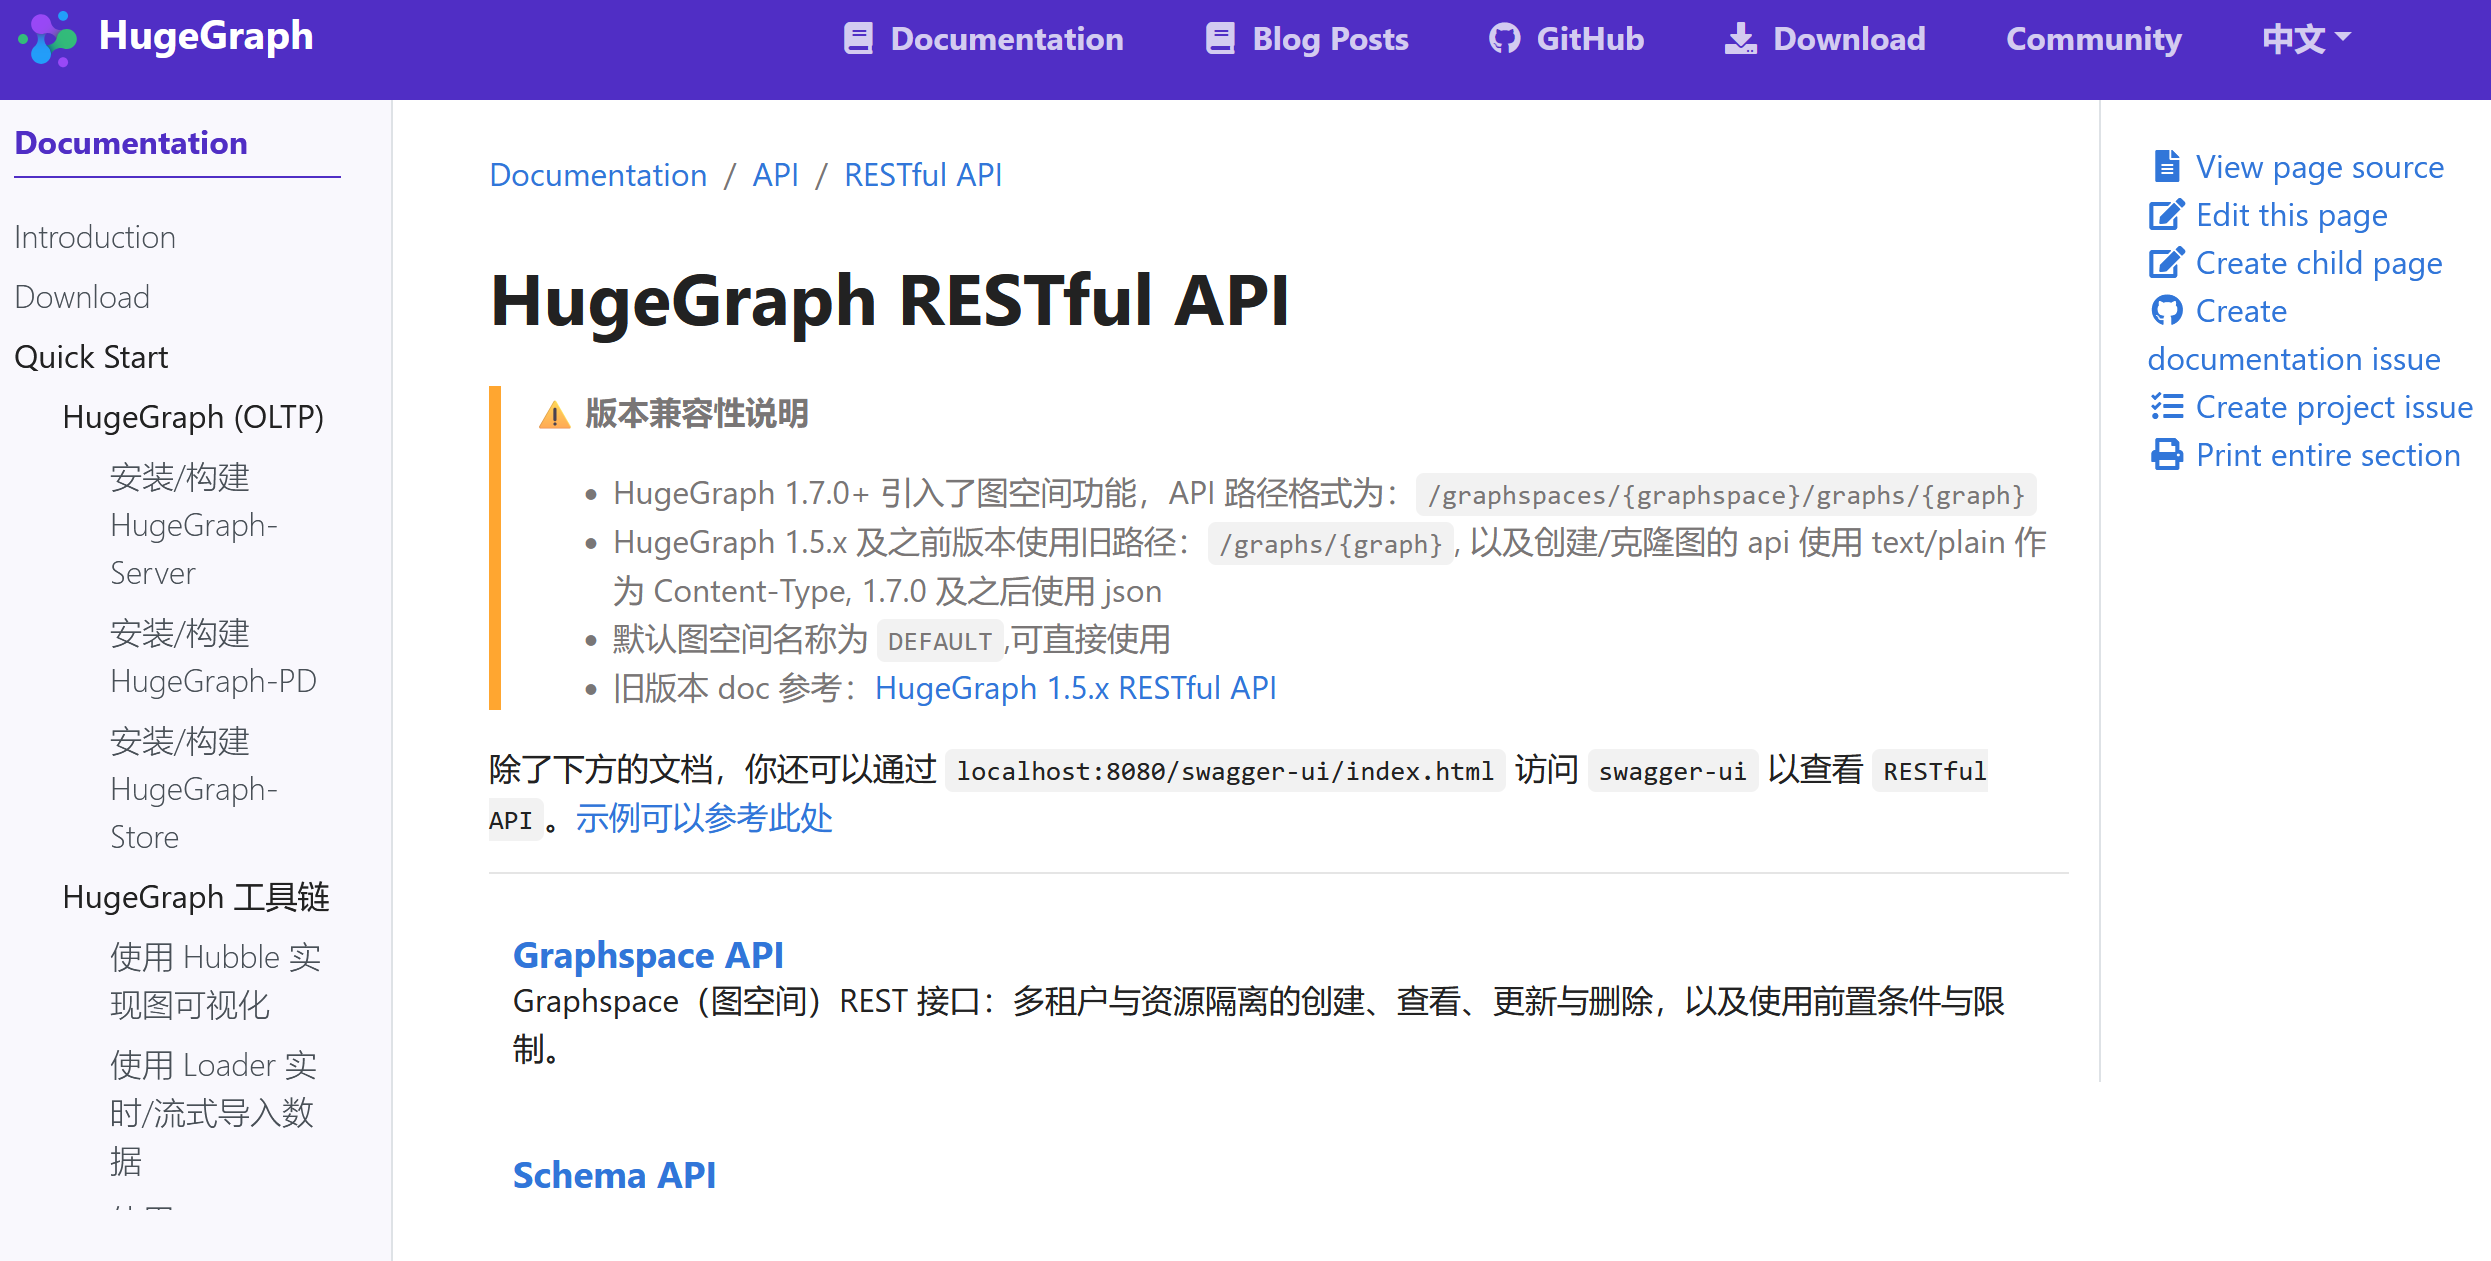Open the Graphspace API heading link
The image size is (2491, 1261).
pyautogui.click(x=648, y=955)
